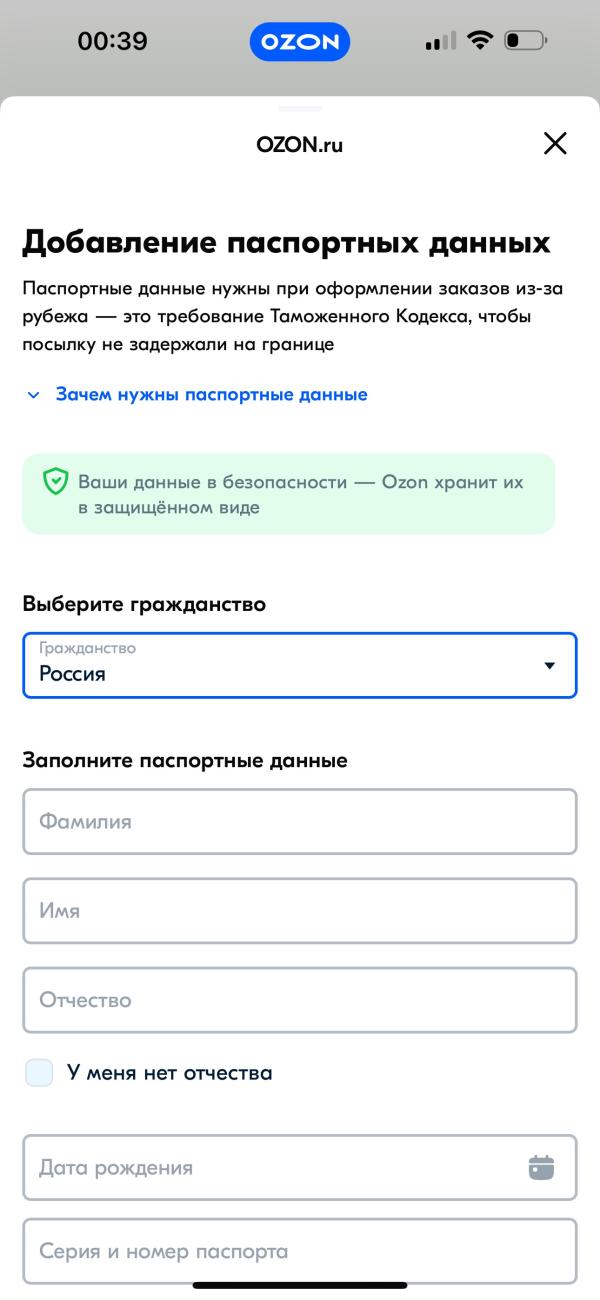
Task: Tap the "Ваши данные в безопасности" banner
Action: [300, 494]
